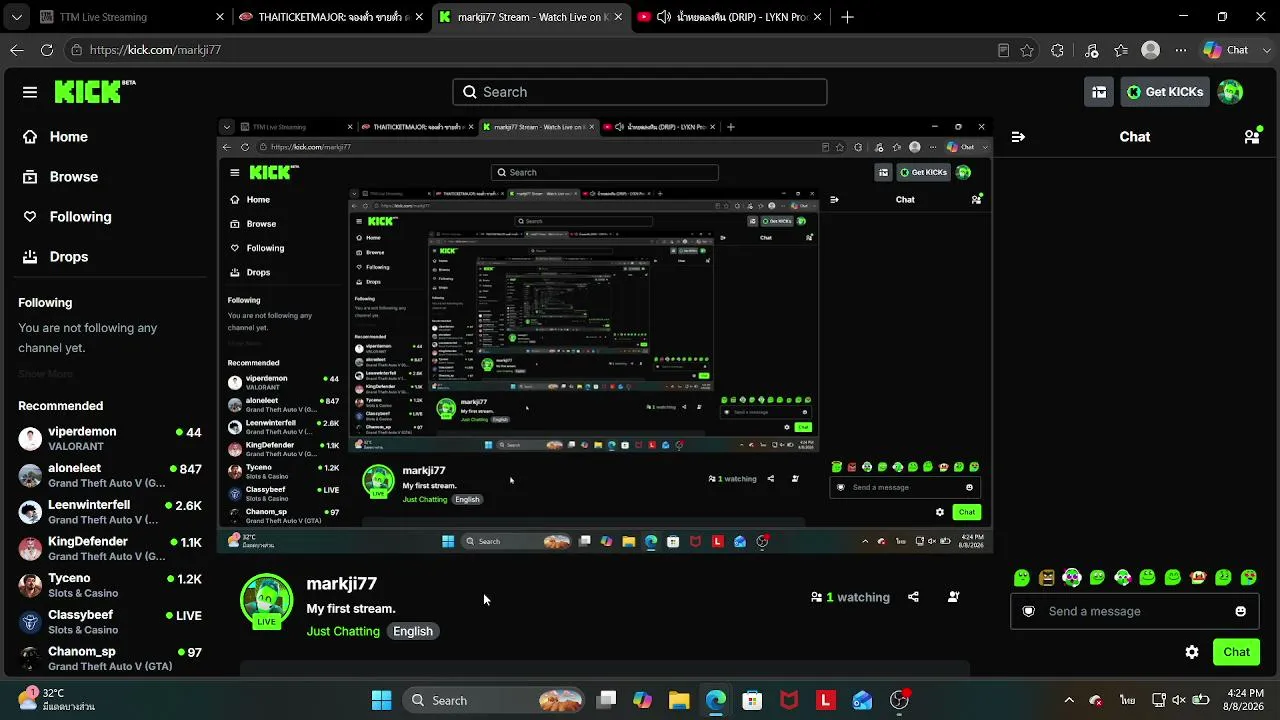This screenshot has height=720, width=1280.
Task: Open browser extensions menu
Action: 1058,50
